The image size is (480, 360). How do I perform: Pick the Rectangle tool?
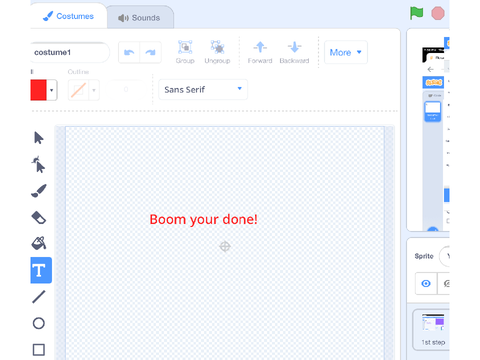pyautogui.click(x=39, y=350)
